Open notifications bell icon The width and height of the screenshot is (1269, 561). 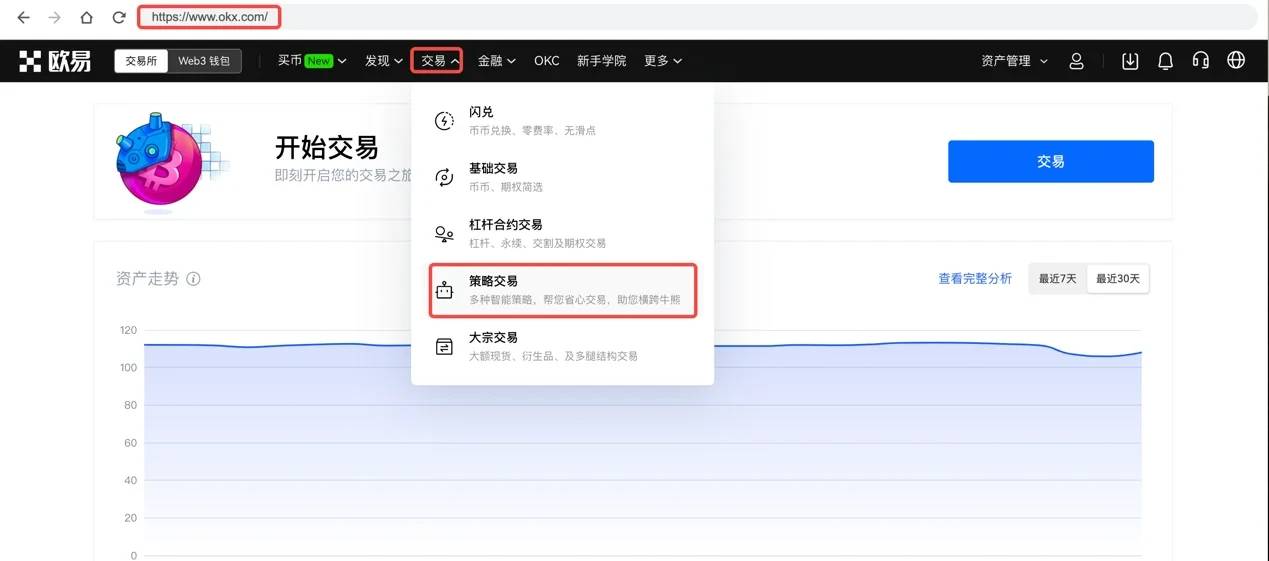(1165, 61)
